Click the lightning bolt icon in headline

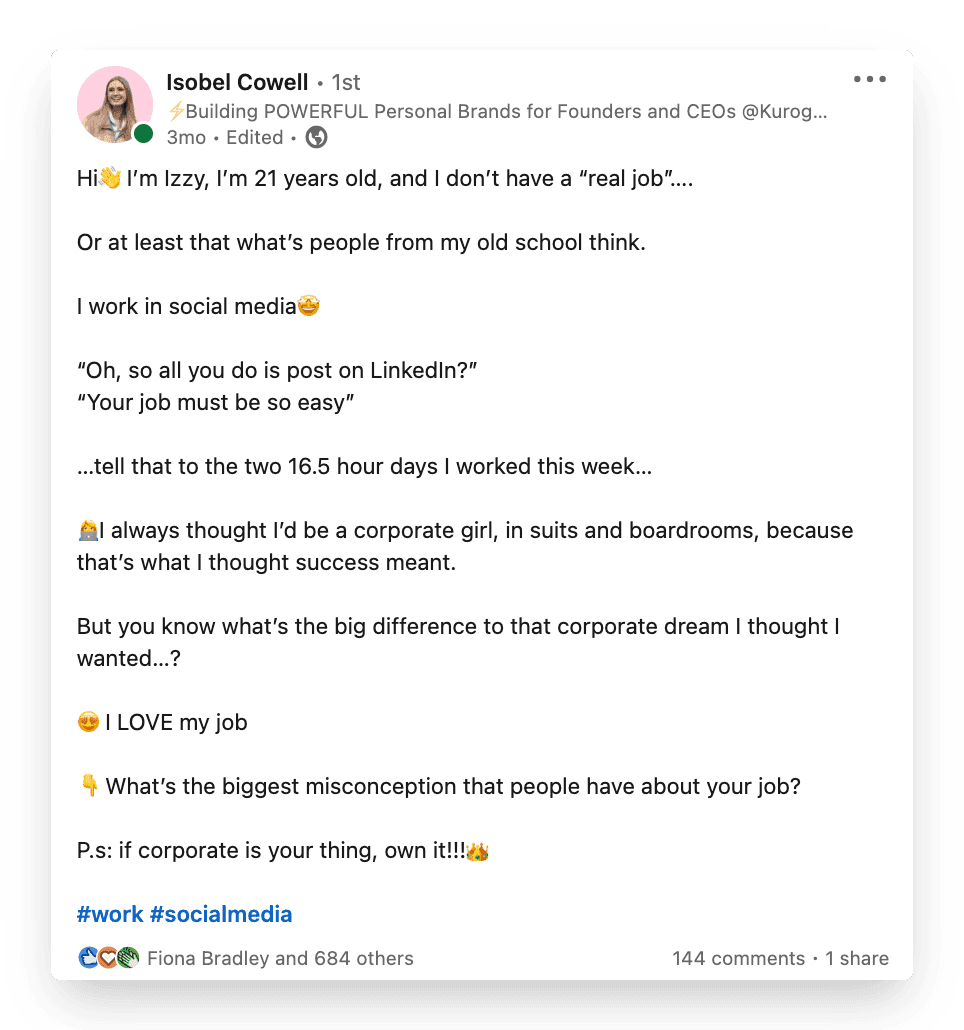(x=176, y=111)
